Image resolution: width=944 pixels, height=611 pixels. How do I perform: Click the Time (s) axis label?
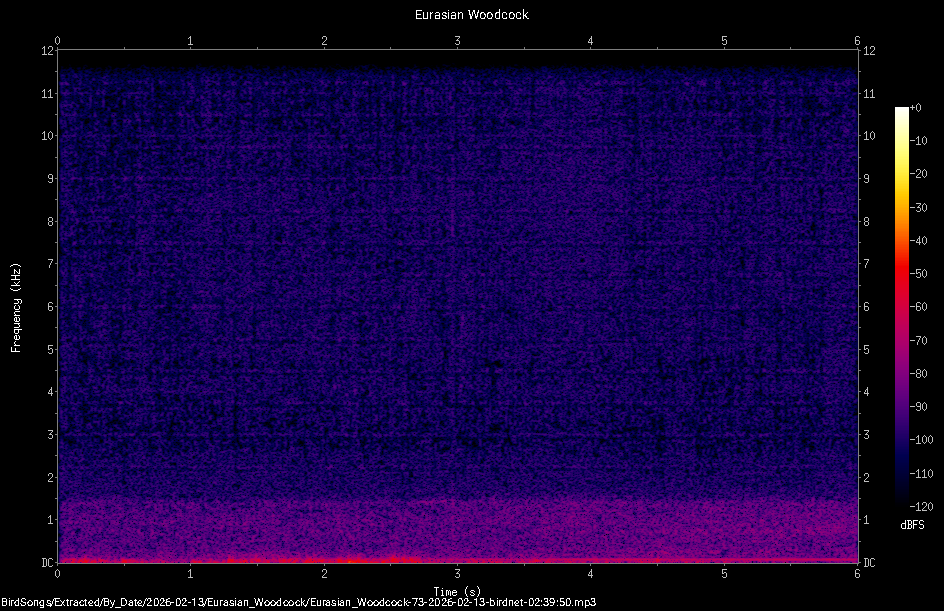tap(457, 591)
